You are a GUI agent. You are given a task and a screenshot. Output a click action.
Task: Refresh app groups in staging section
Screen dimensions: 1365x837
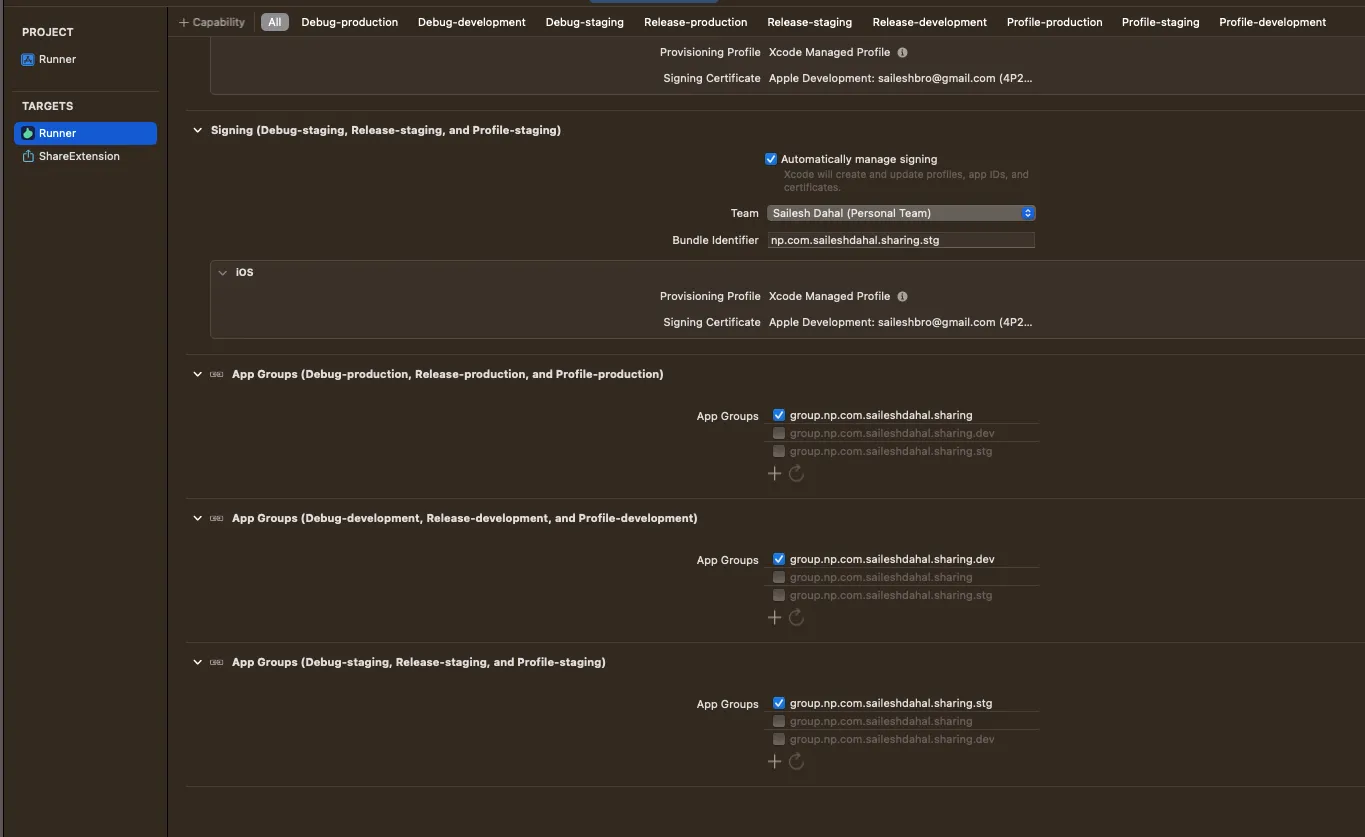(796, 761)
